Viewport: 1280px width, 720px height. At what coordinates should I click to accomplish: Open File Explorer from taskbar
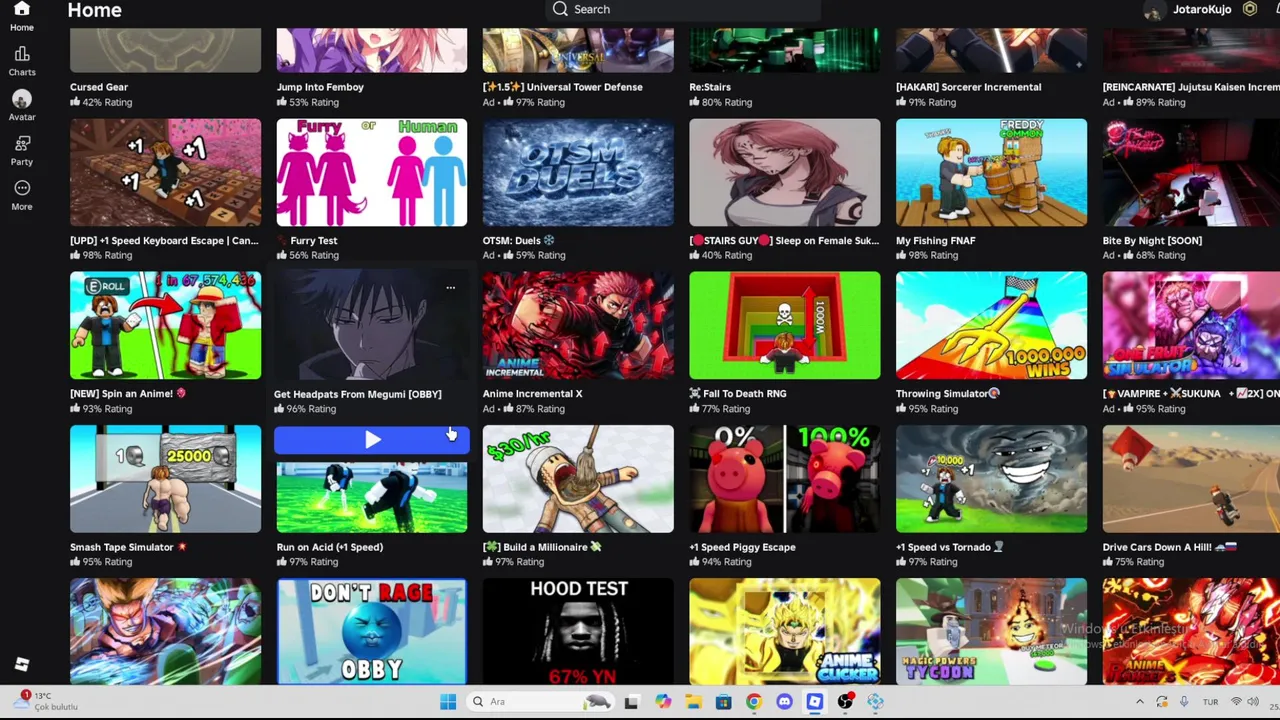[693, 702]
